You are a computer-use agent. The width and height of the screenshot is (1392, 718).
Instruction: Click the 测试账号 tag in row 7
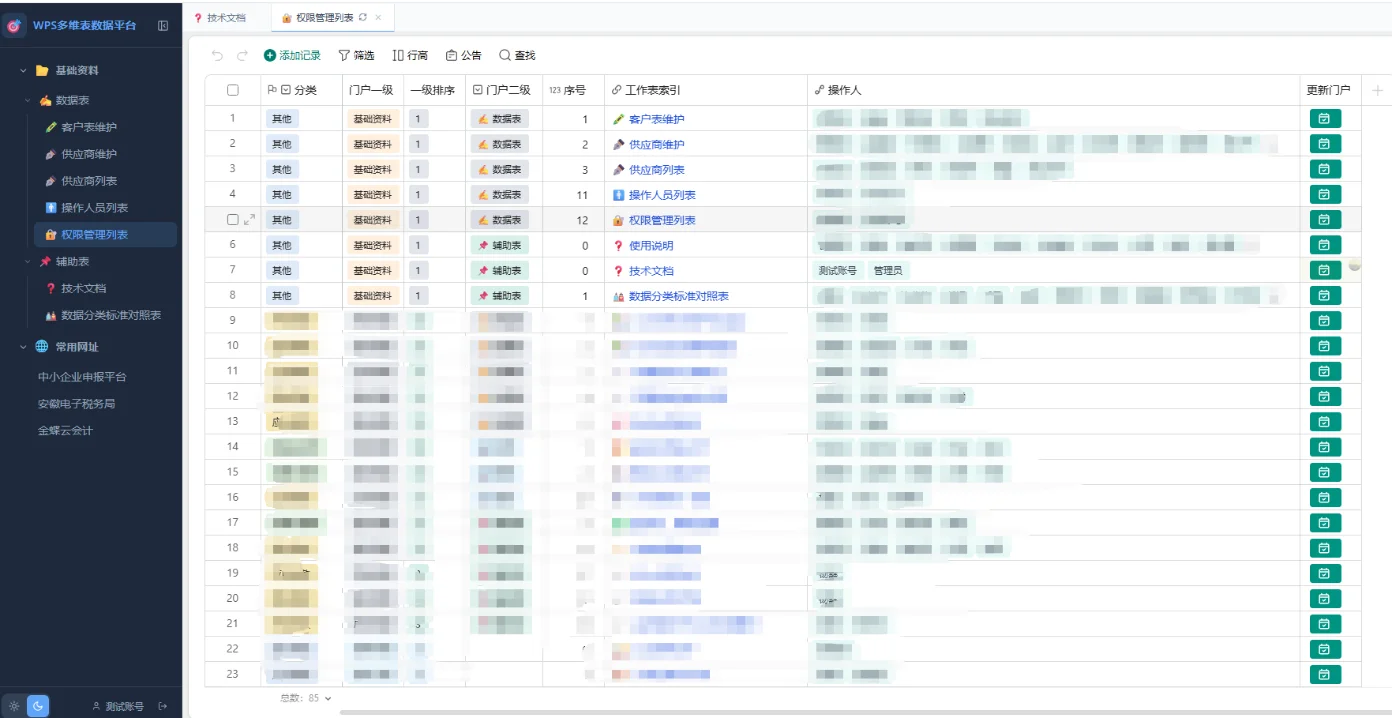[x=838, y=270]
